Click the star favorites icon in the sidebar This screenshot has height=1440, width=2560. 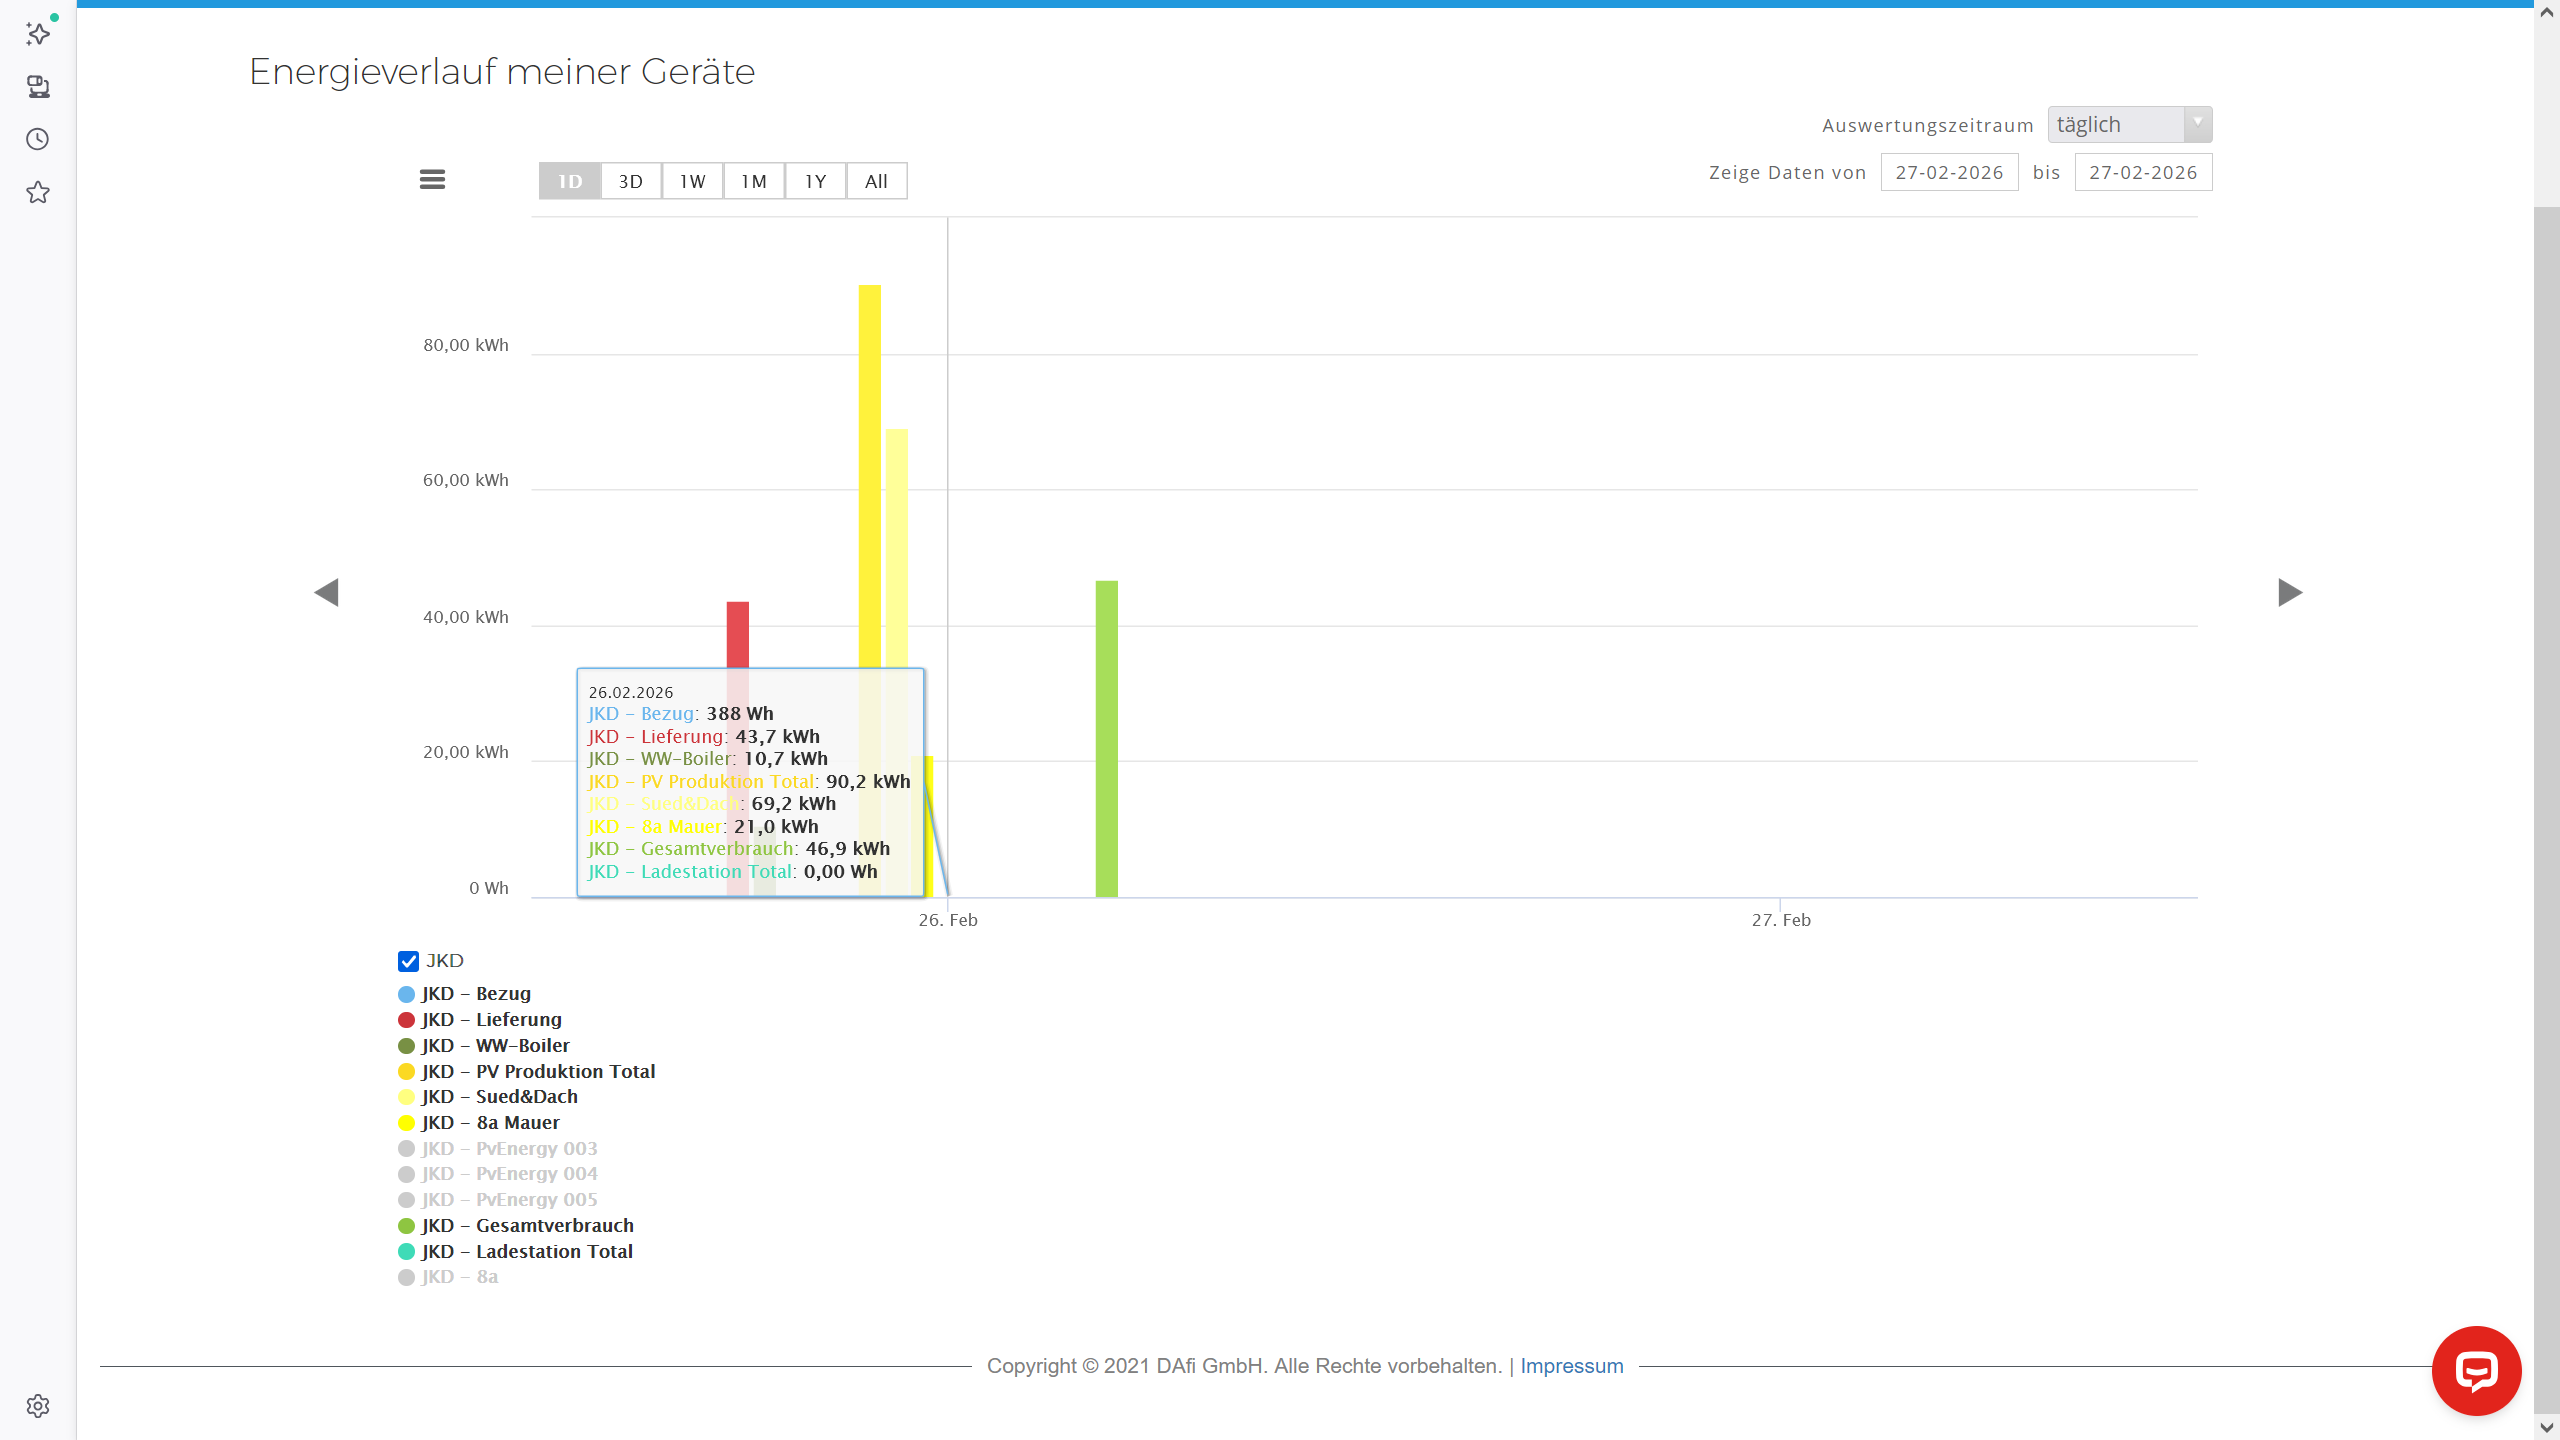38,192
